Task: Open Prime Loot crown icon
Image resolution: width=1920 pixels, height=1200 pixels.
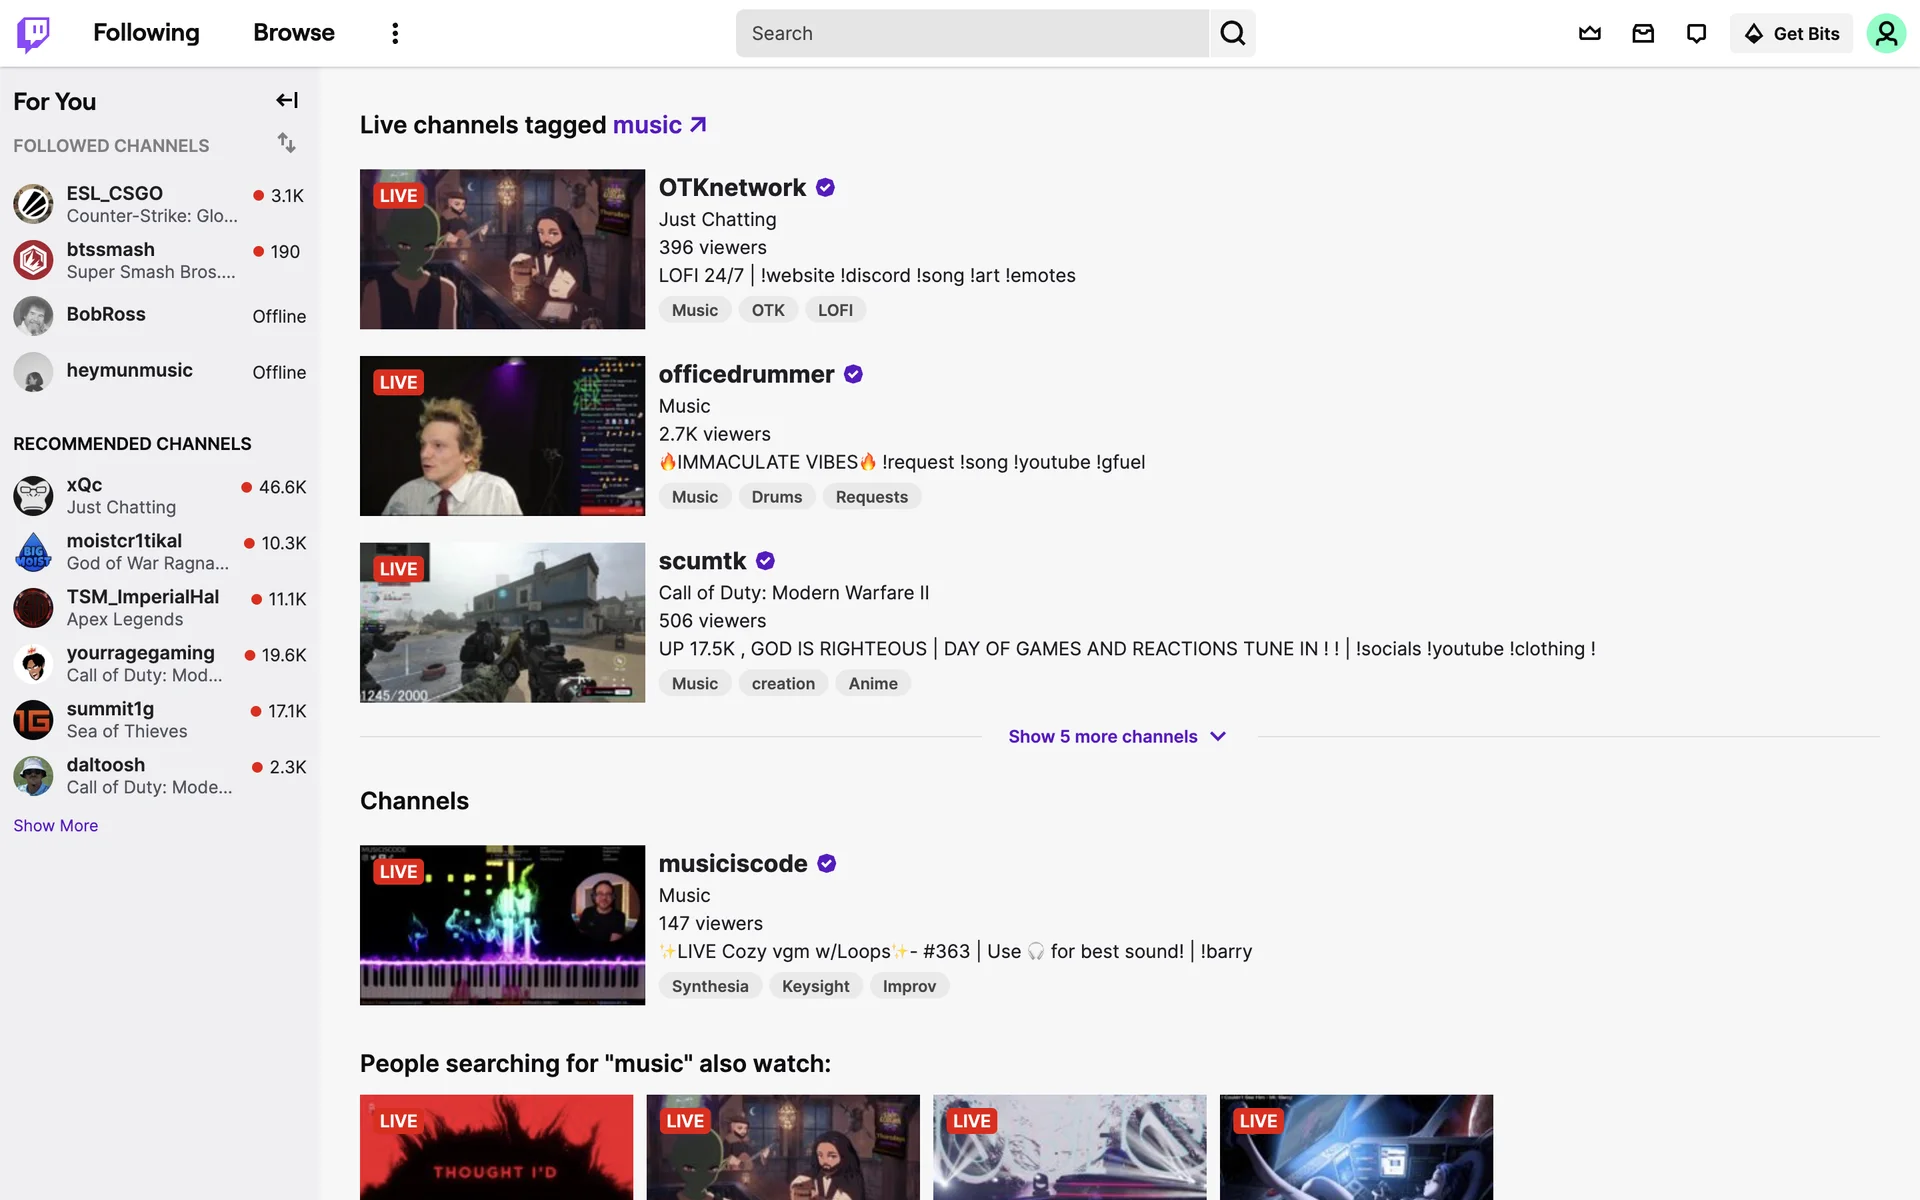Action: tap(1589, 33)
